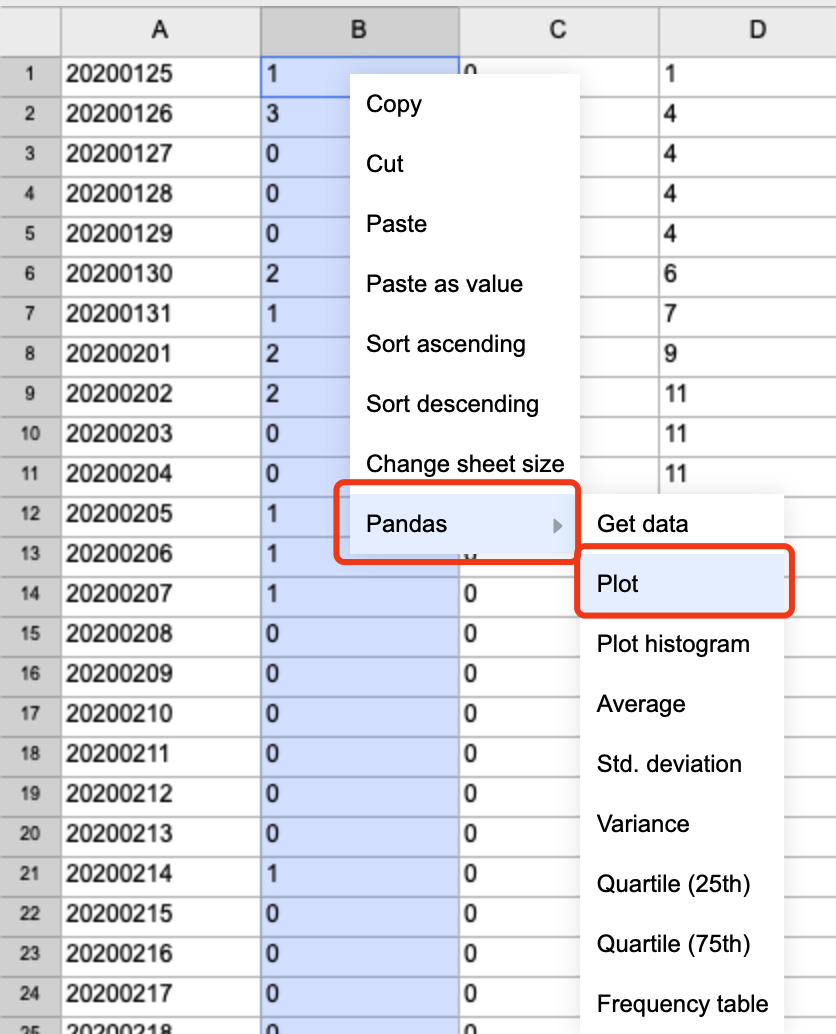
Task: Click column D header
Action: pos(757,30)
